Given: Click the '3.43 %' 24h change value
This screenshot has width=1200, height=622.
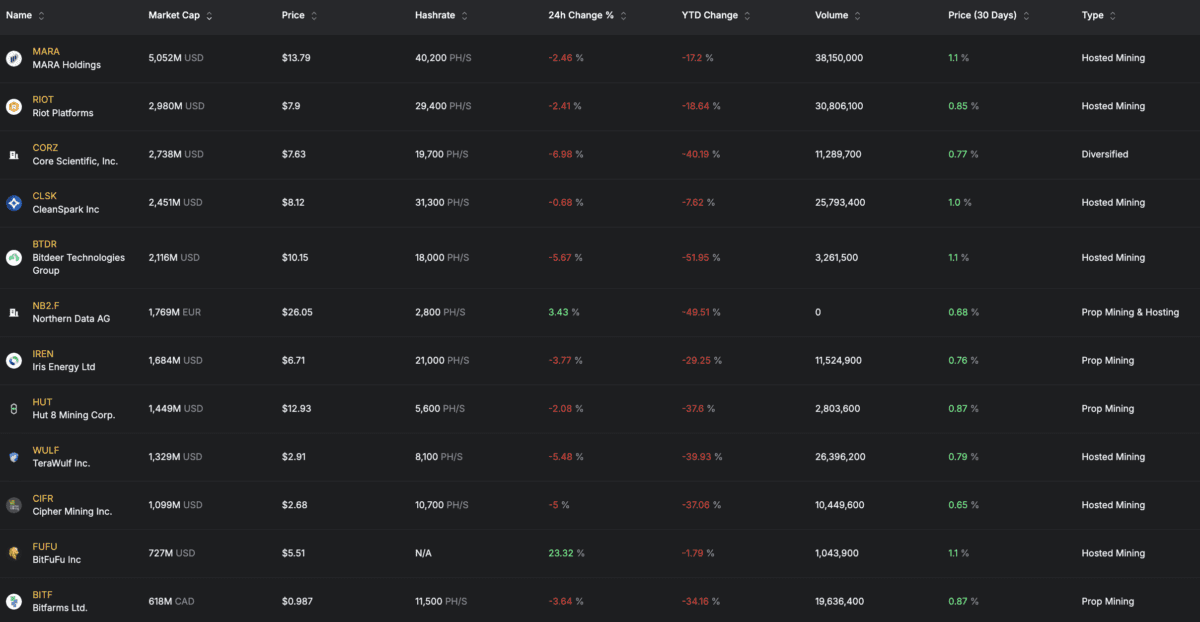Looking at the screenshot, I should coord(564,313).
